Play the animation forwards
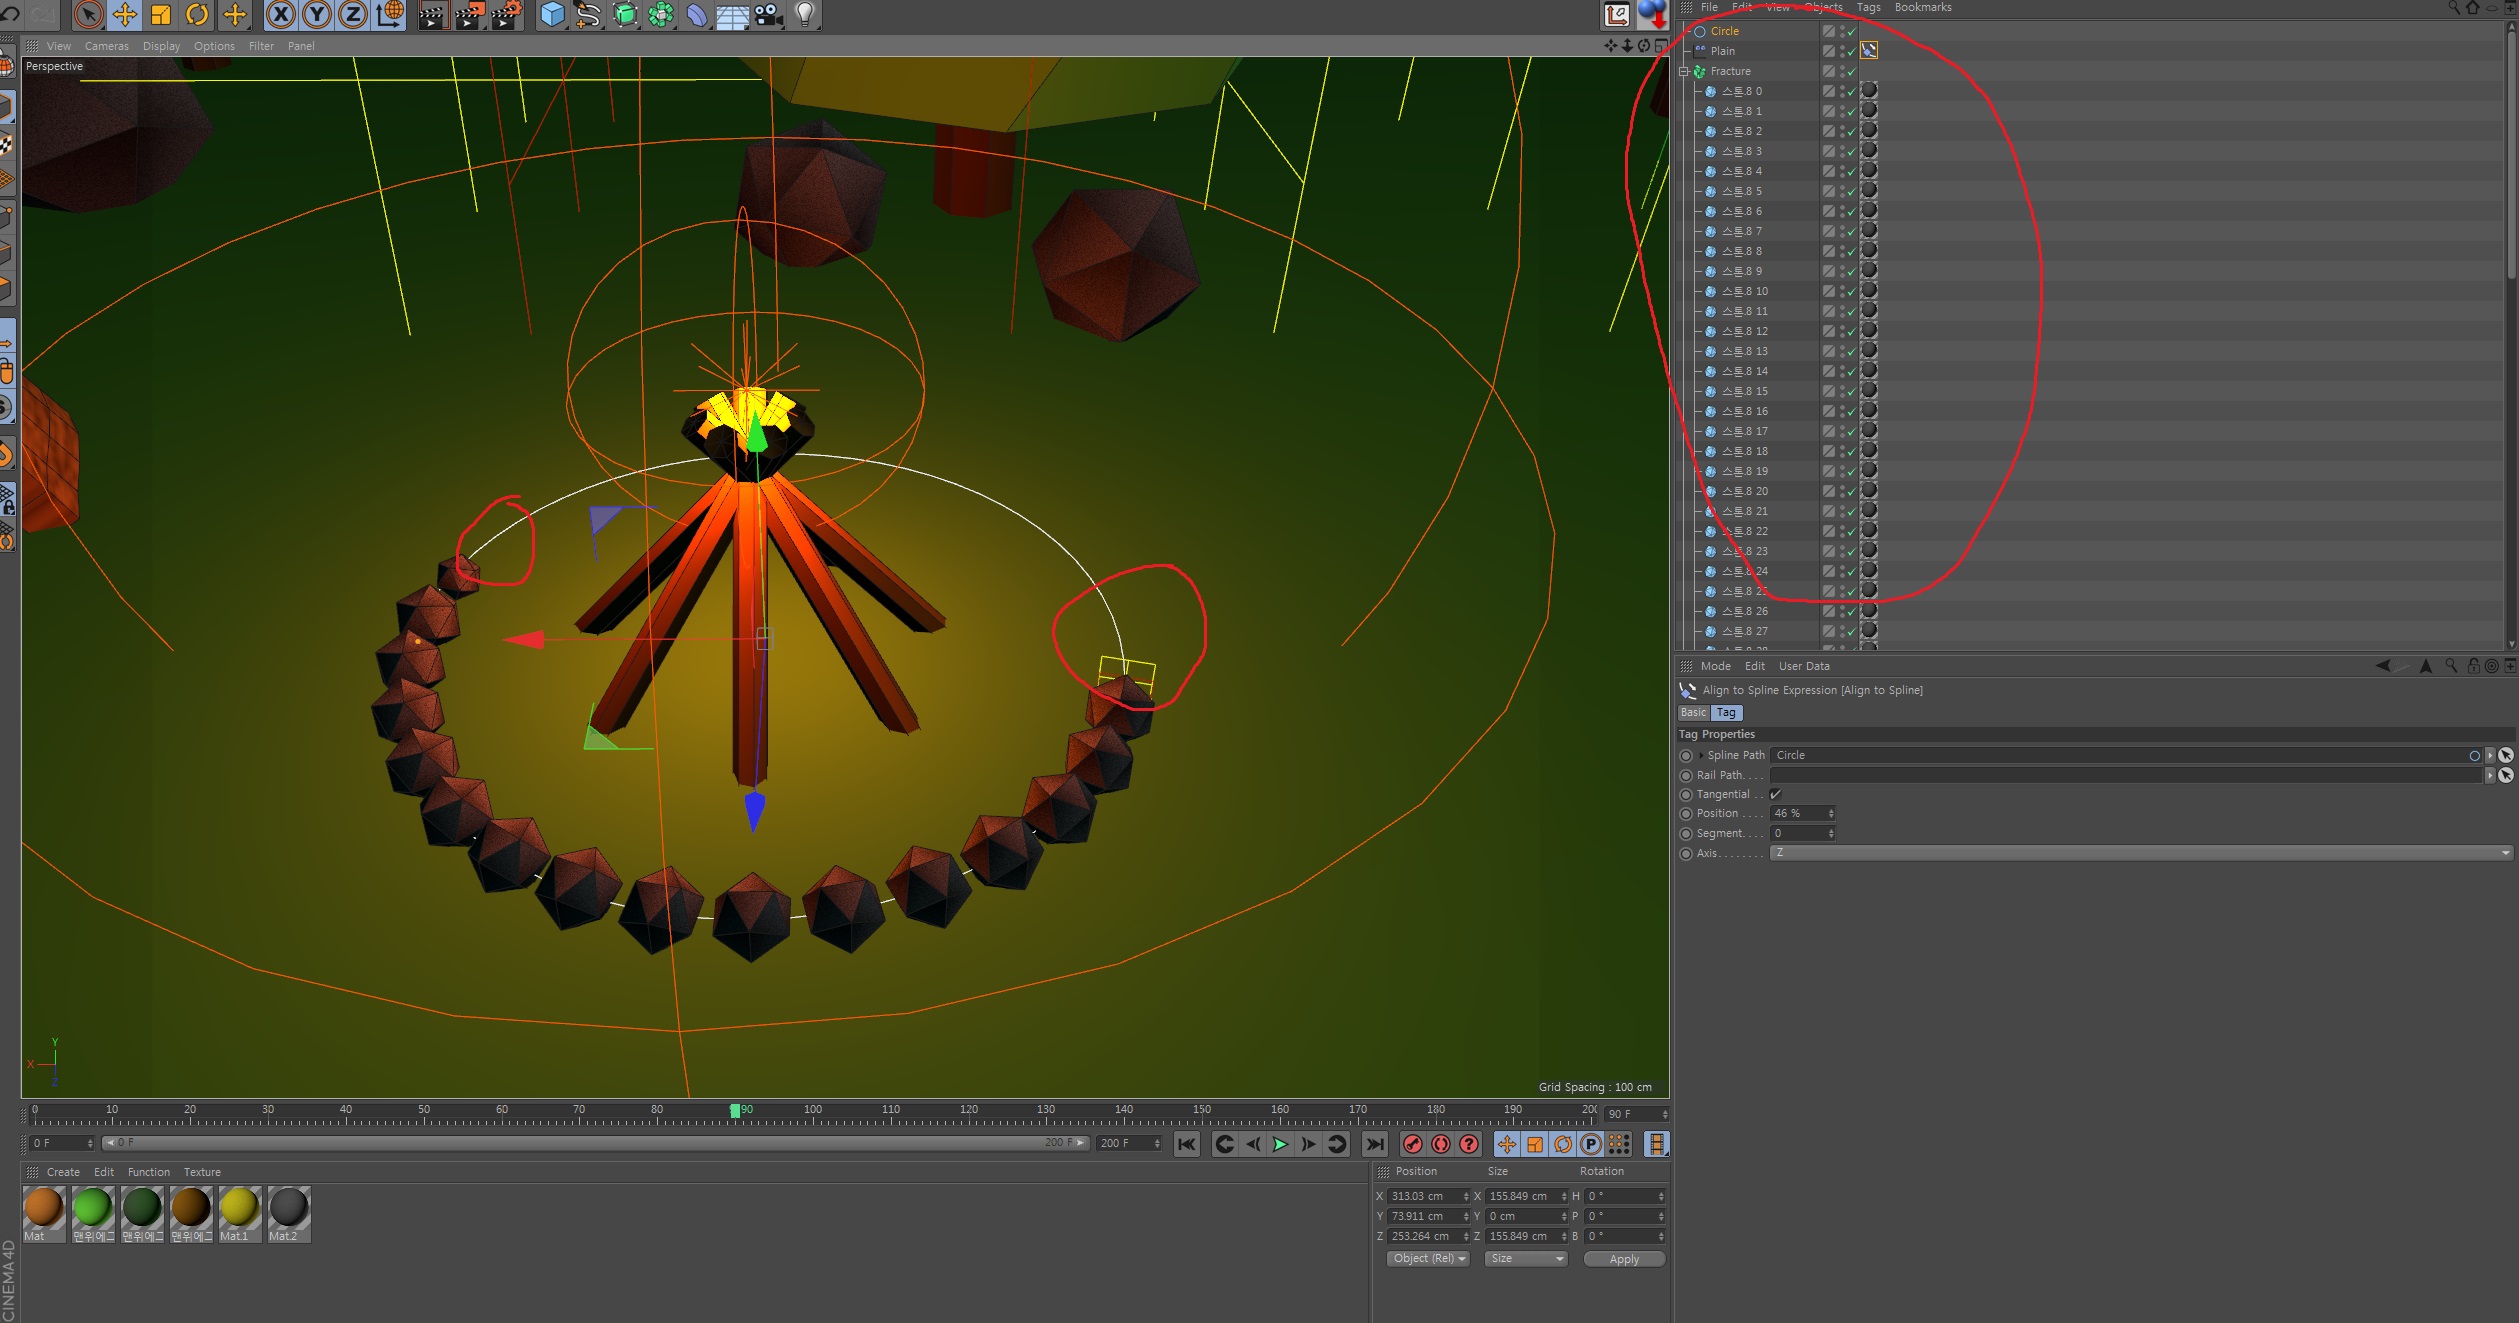This screenshot has height=1323, width=2519. pos(1280,1144)
